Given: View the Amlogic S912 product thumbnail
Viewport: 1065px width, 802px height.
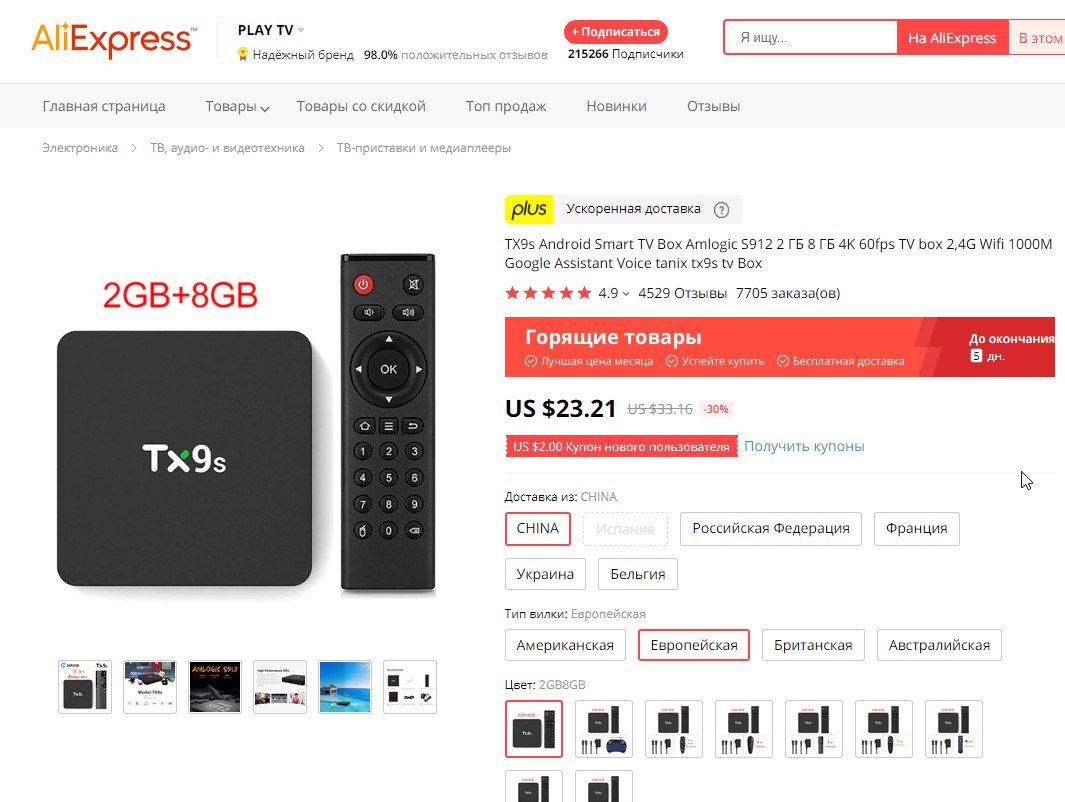Looking at the screenshot, I should click(215, 687).
